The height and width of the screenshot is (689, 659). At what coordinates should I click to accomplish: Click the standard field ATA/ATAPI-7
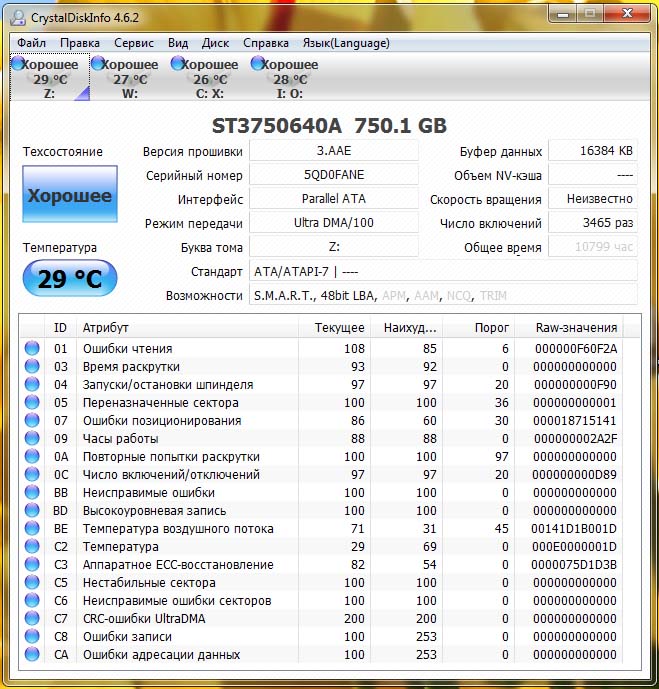click(x=443, y=271)
